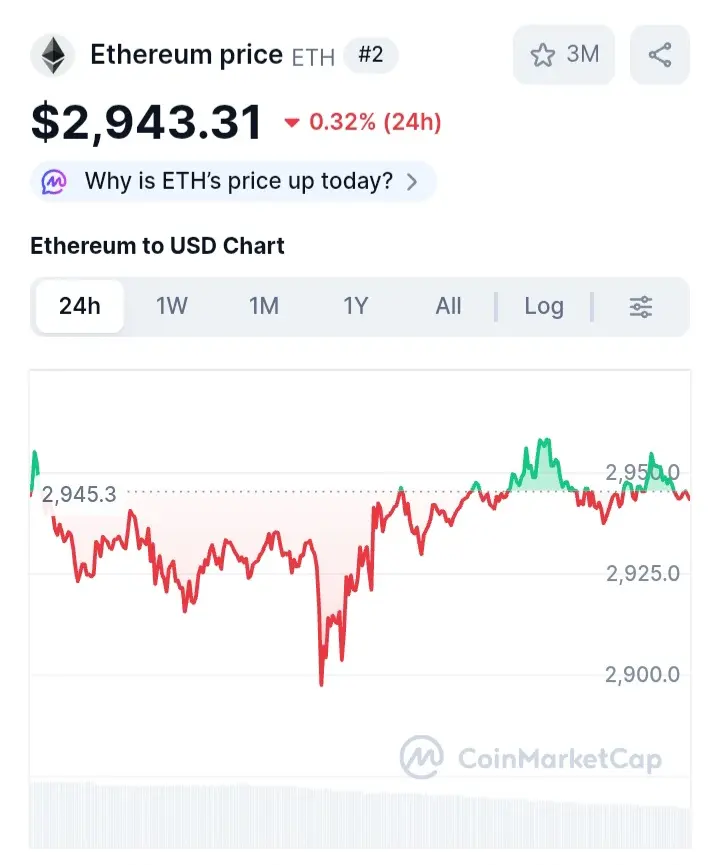The width and height of the screenshot is (720, 865).
Task: Click the 2,945.3 opening price label
Action: [x=80, y=494]
